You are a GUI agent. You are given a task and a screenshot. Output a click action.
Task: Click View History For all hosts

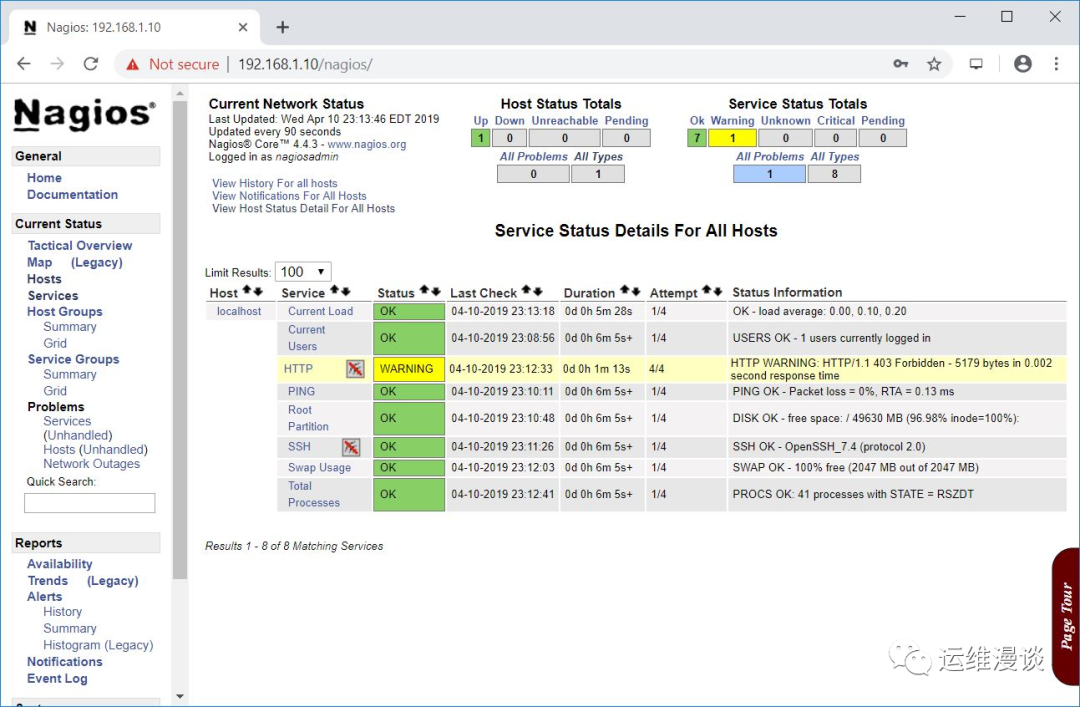(x=275, y=183)
